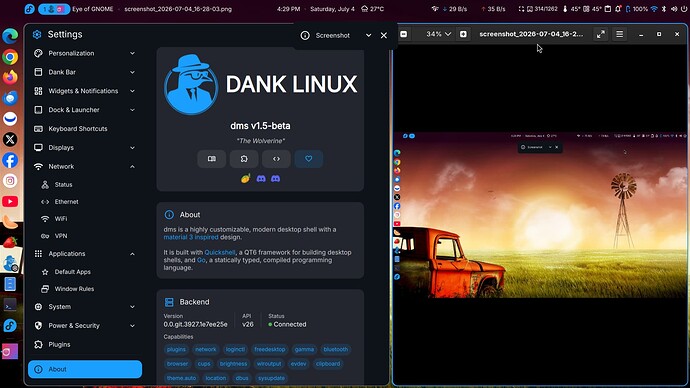
Task: Click the plugins capability chip
Action: [x=176, y=349]
